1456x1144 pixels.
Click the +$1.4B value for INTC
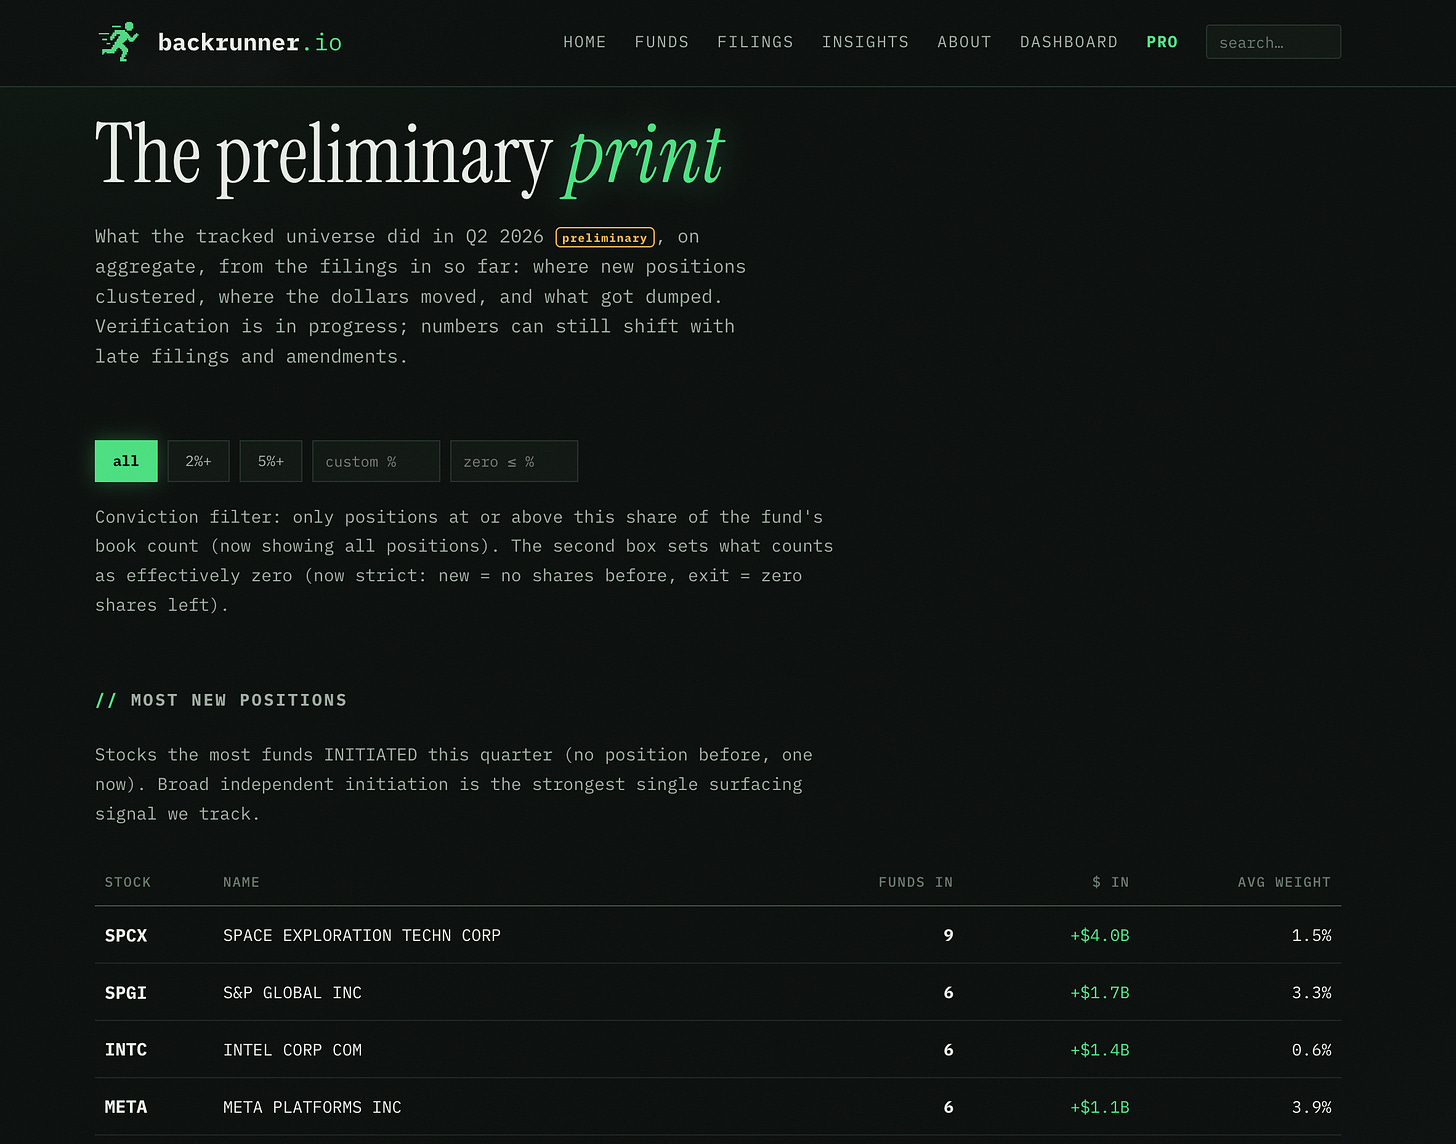pyautogui.click(x=1100, y=1049)
